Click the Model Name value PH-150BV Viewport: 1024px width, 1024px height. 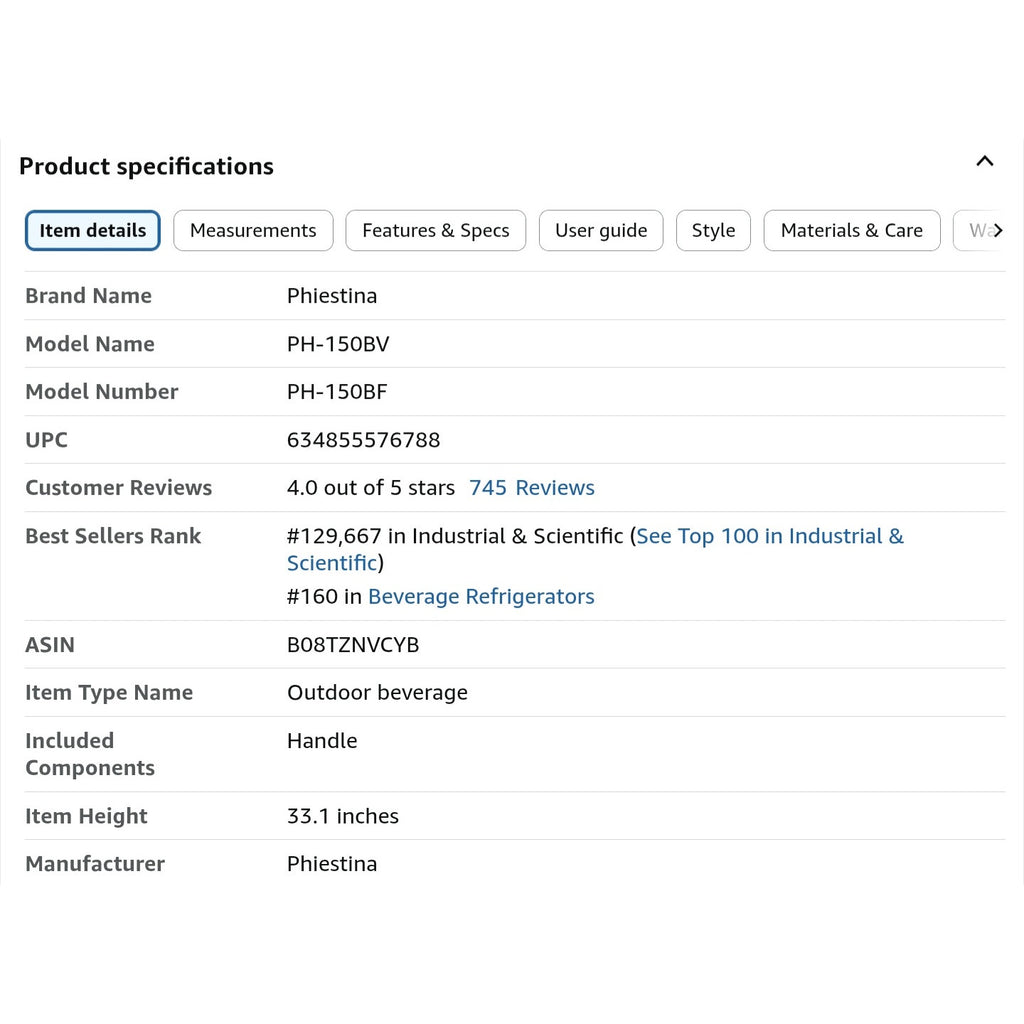point(338,344)
